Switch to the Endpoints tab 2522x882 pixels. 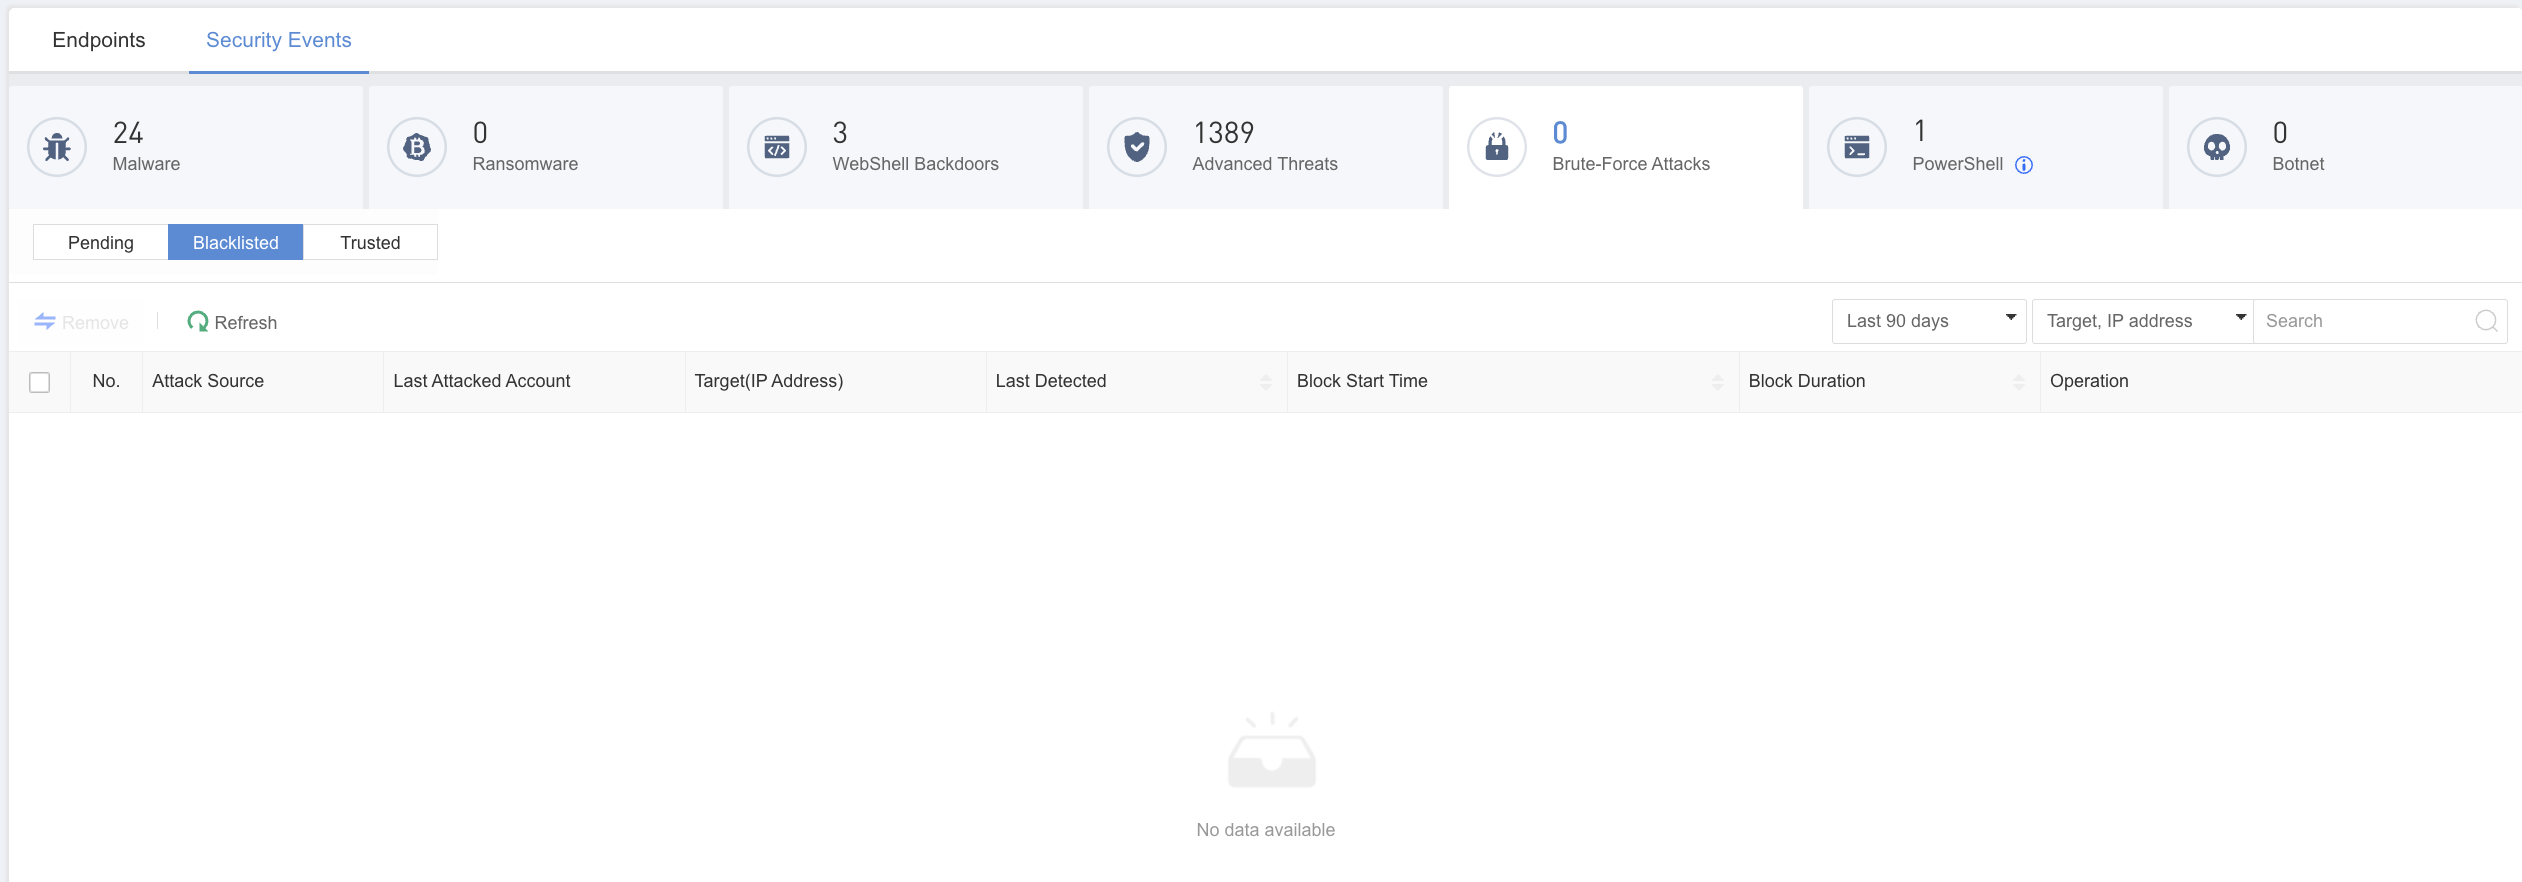(x=99, y=40)
